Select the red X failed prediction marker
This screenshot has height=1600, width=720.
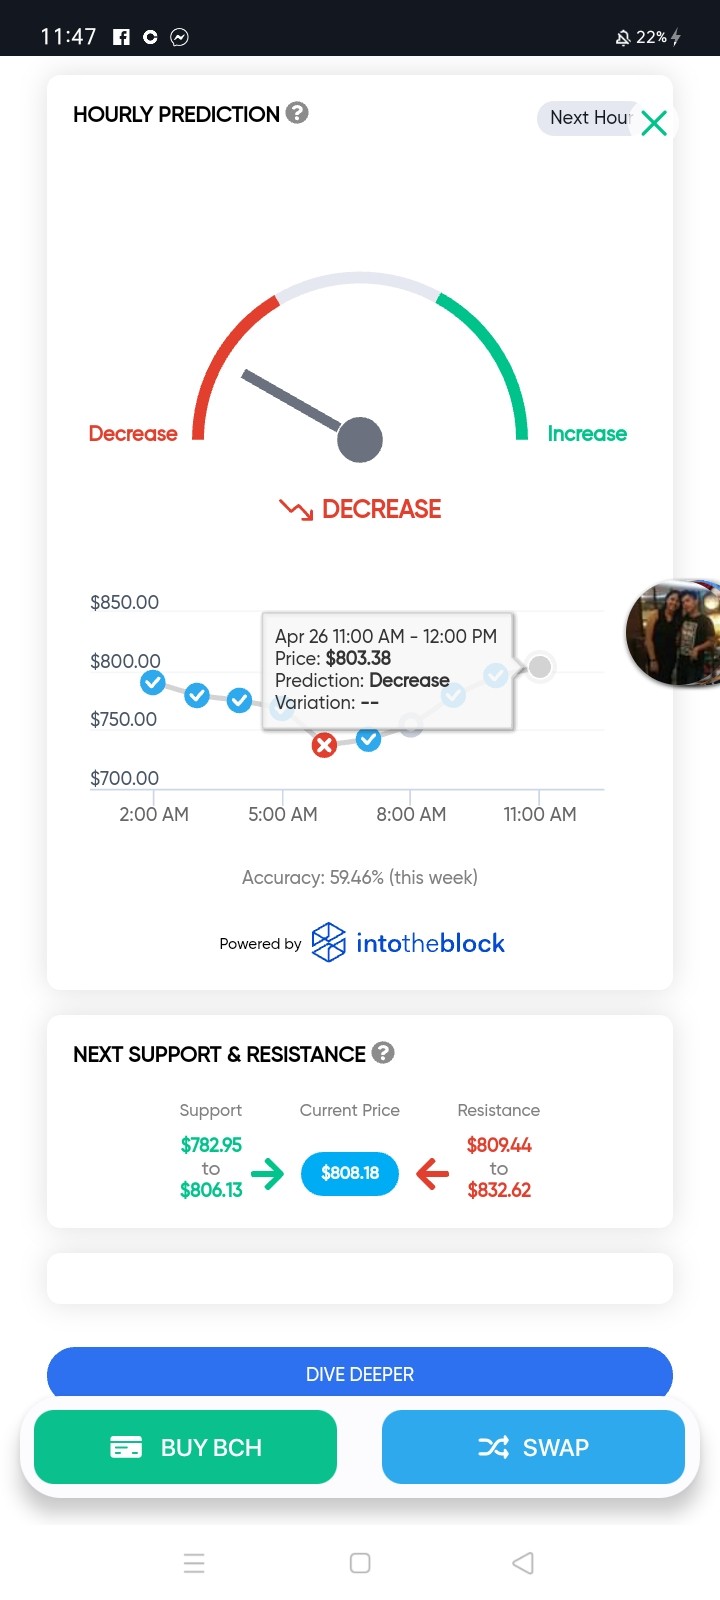coord(324,745)
